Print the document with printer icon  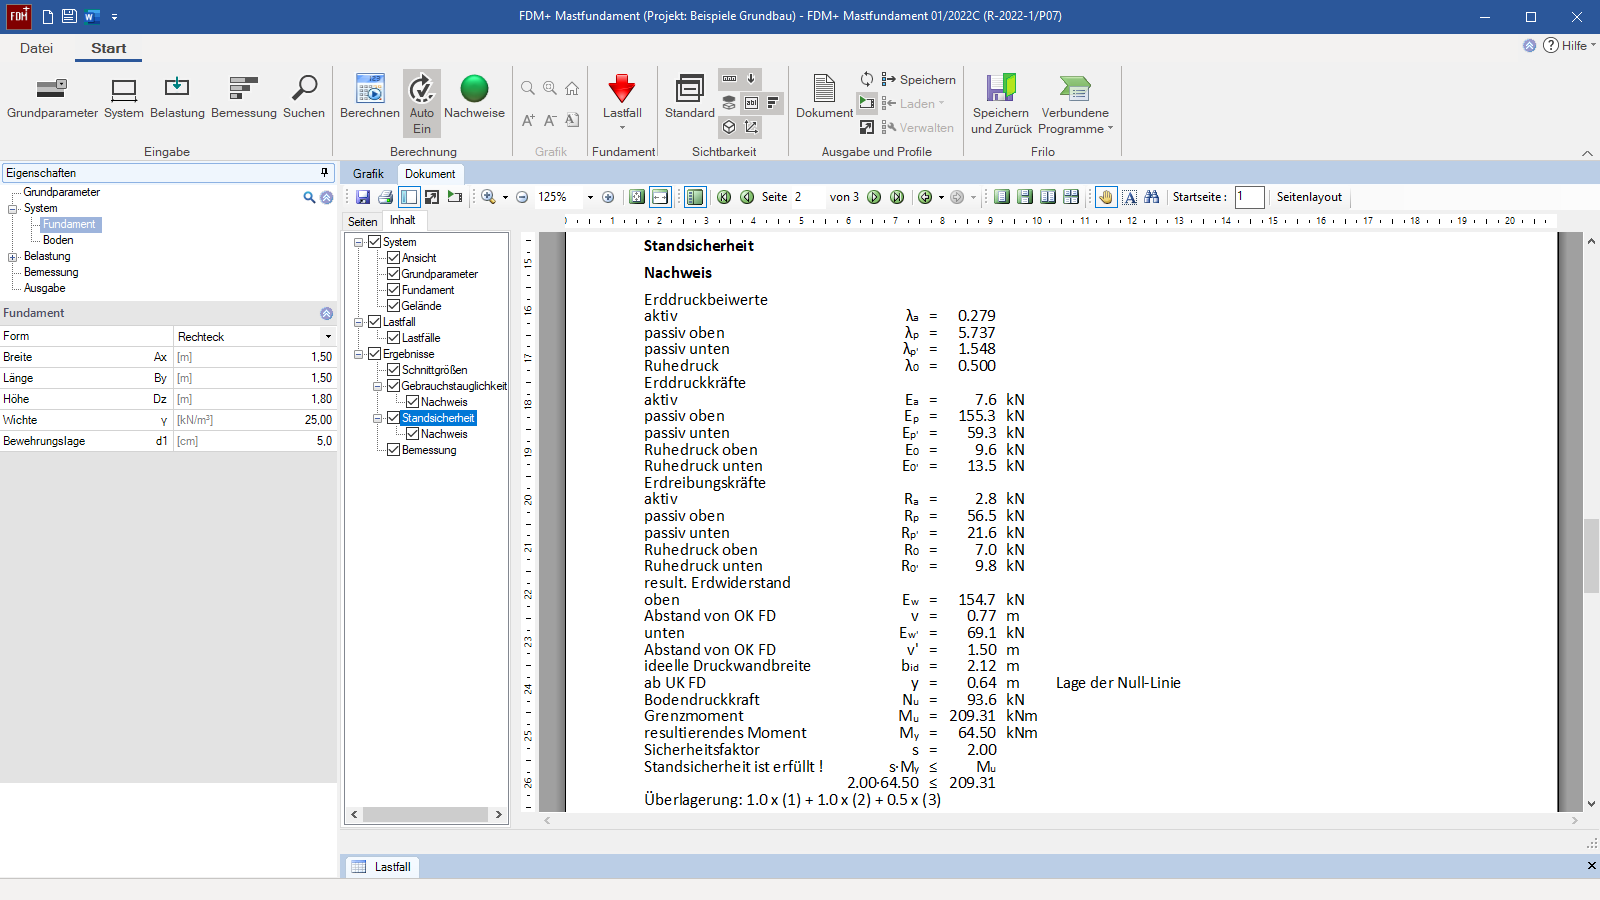click(385, 197)
